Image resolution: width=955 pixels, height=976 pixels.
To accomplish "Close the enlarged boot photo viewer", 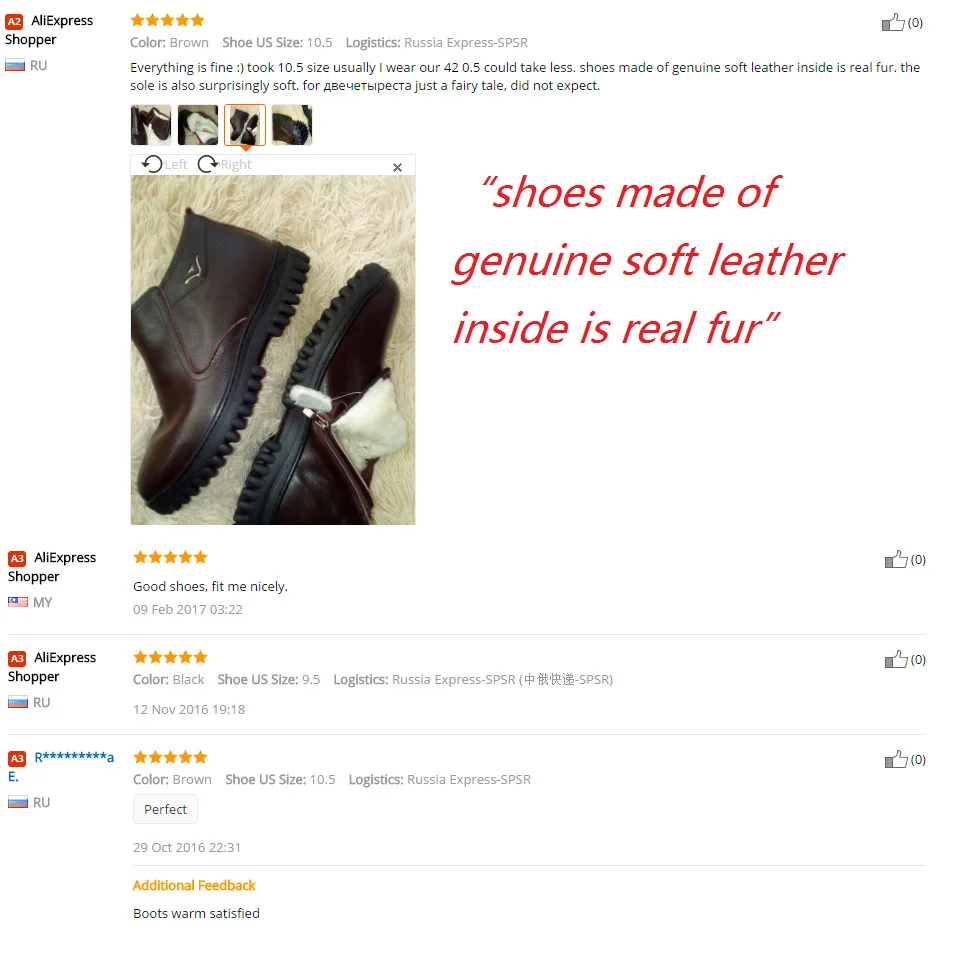I will [397, 167].
